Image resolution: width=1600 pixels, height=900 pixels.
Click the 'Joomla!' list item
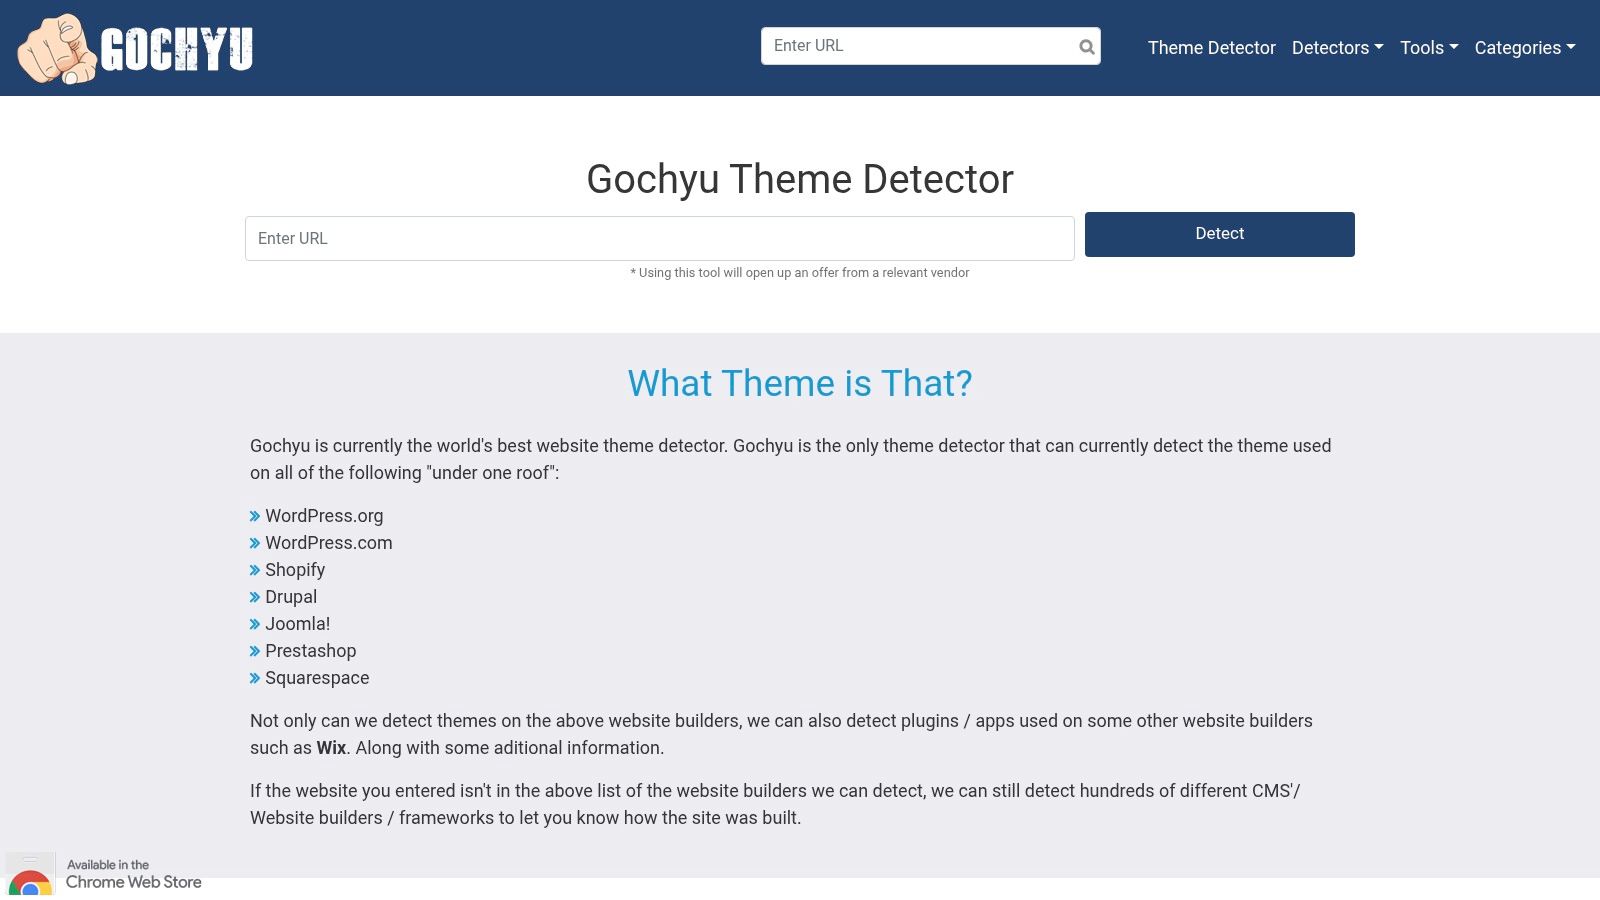[298, 624]
